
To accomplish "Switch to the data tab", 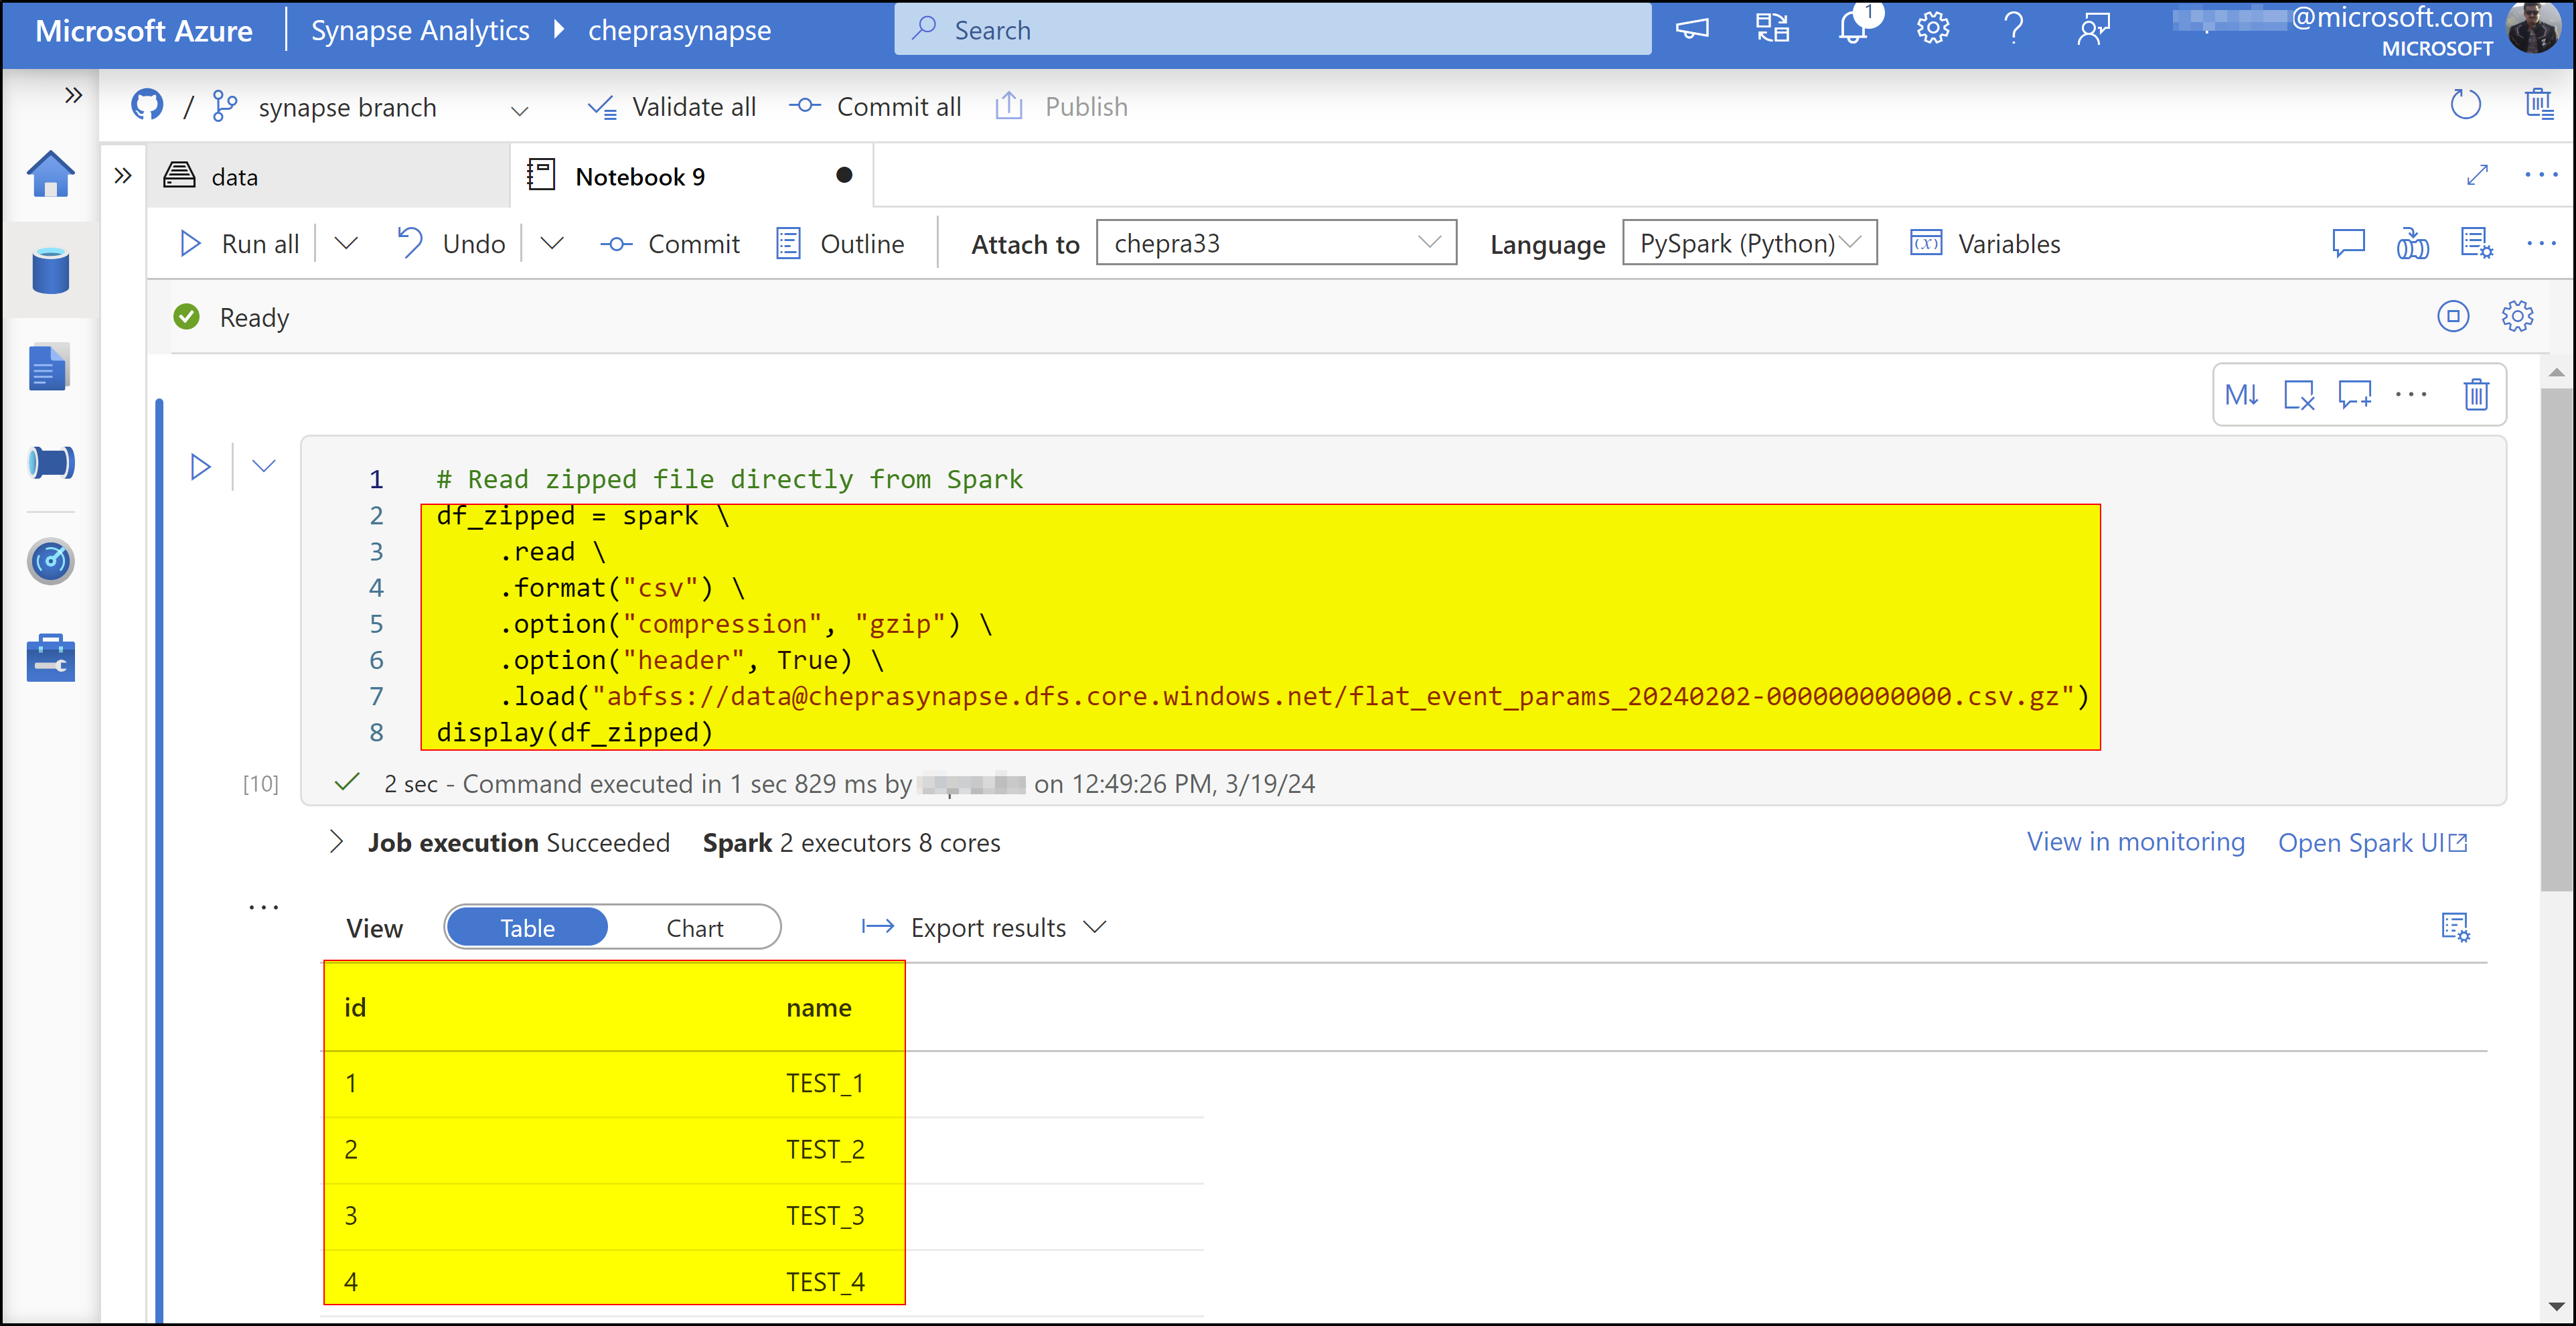I will coord(328,176).
